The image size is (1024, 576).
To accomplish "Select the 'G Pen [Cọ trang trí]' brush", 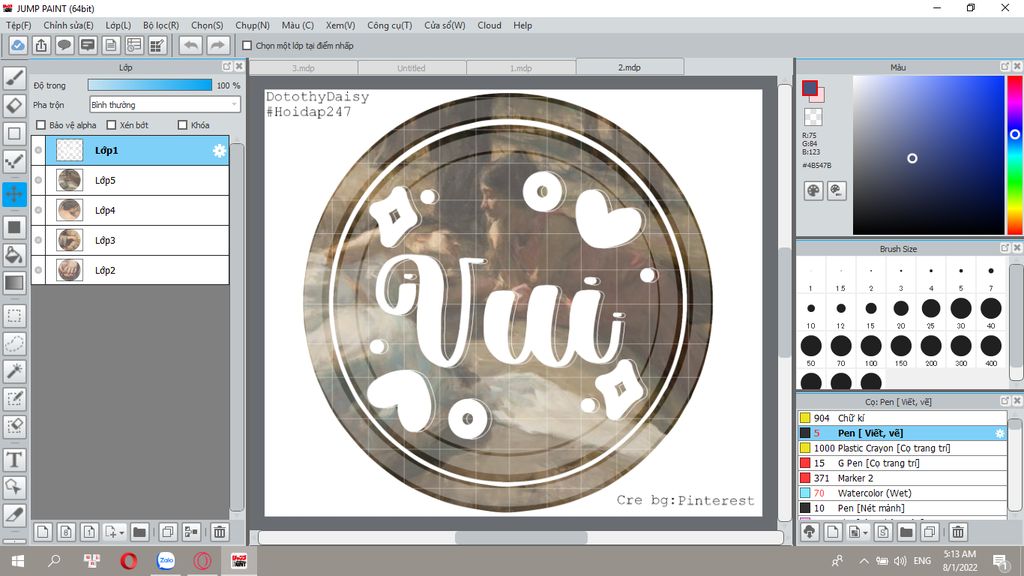I will (903, 463).
